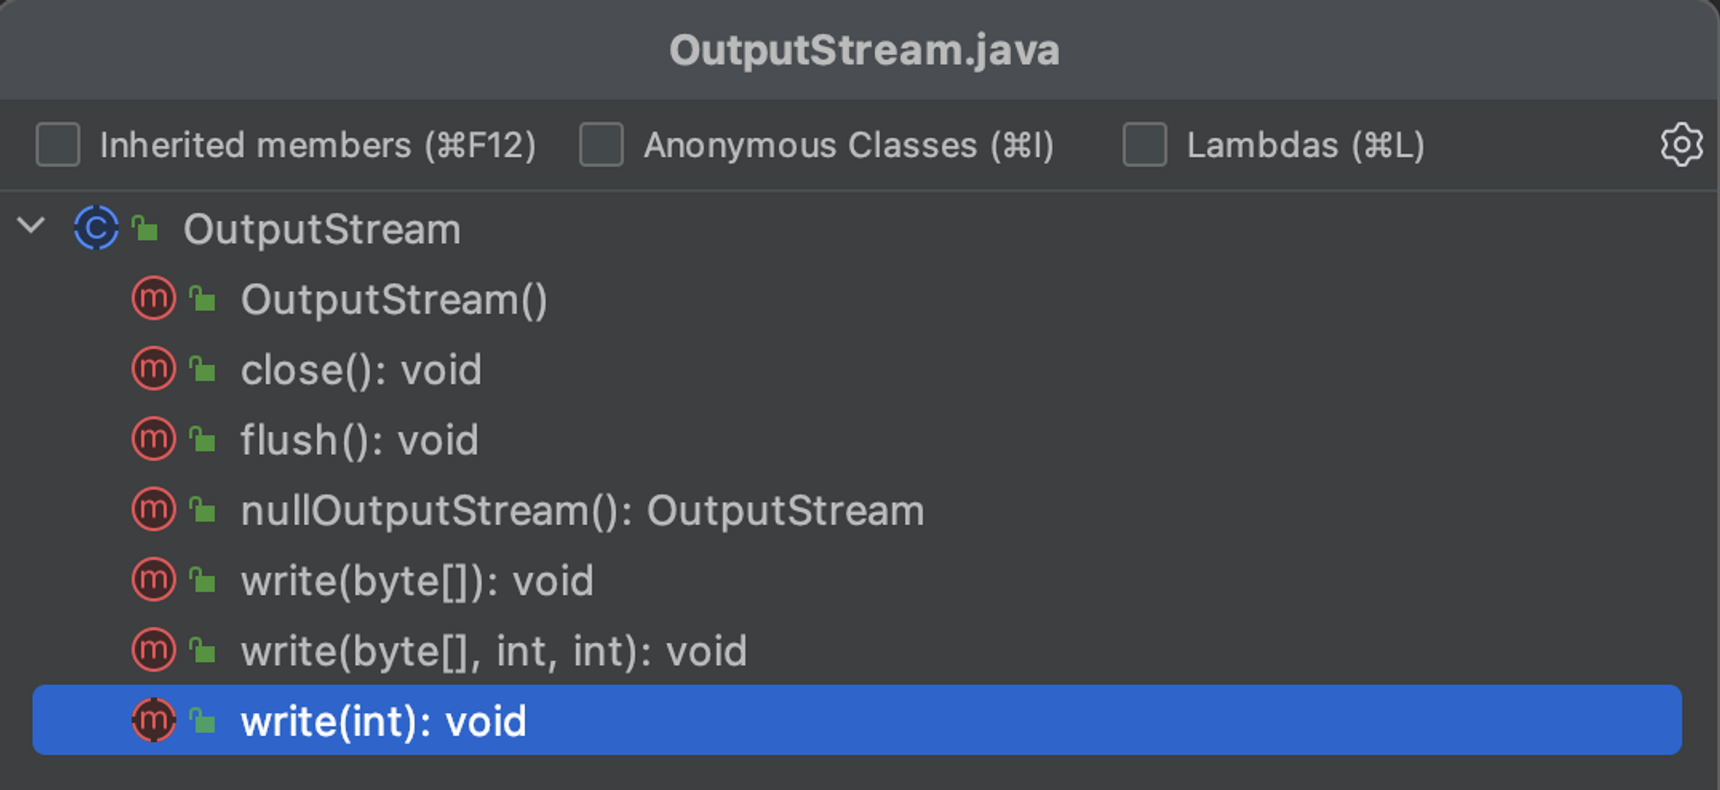Click public visibility icon beside OutputStream class

[x=146, y=228]
